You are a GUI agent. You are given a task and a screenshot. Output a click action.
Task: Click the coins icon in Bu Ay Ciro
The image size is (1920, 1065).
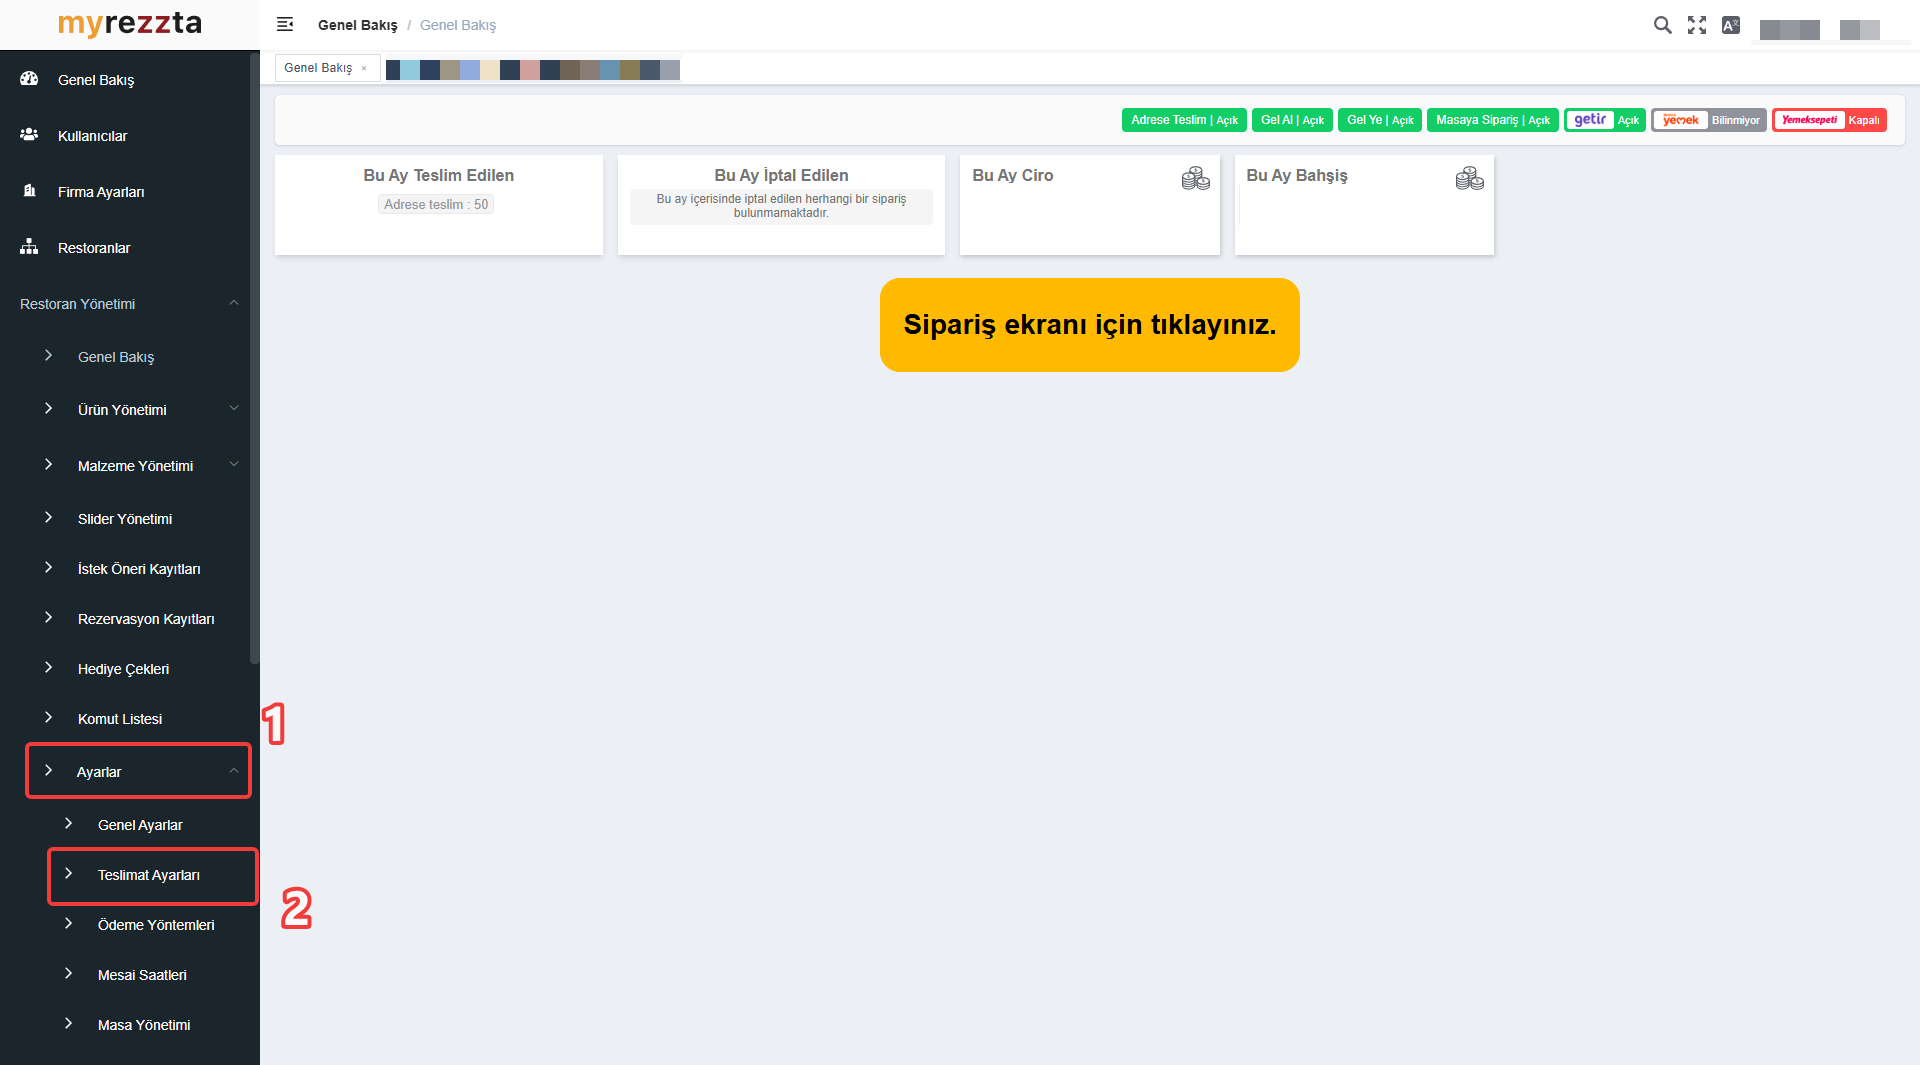click(x=1195, y=179)
